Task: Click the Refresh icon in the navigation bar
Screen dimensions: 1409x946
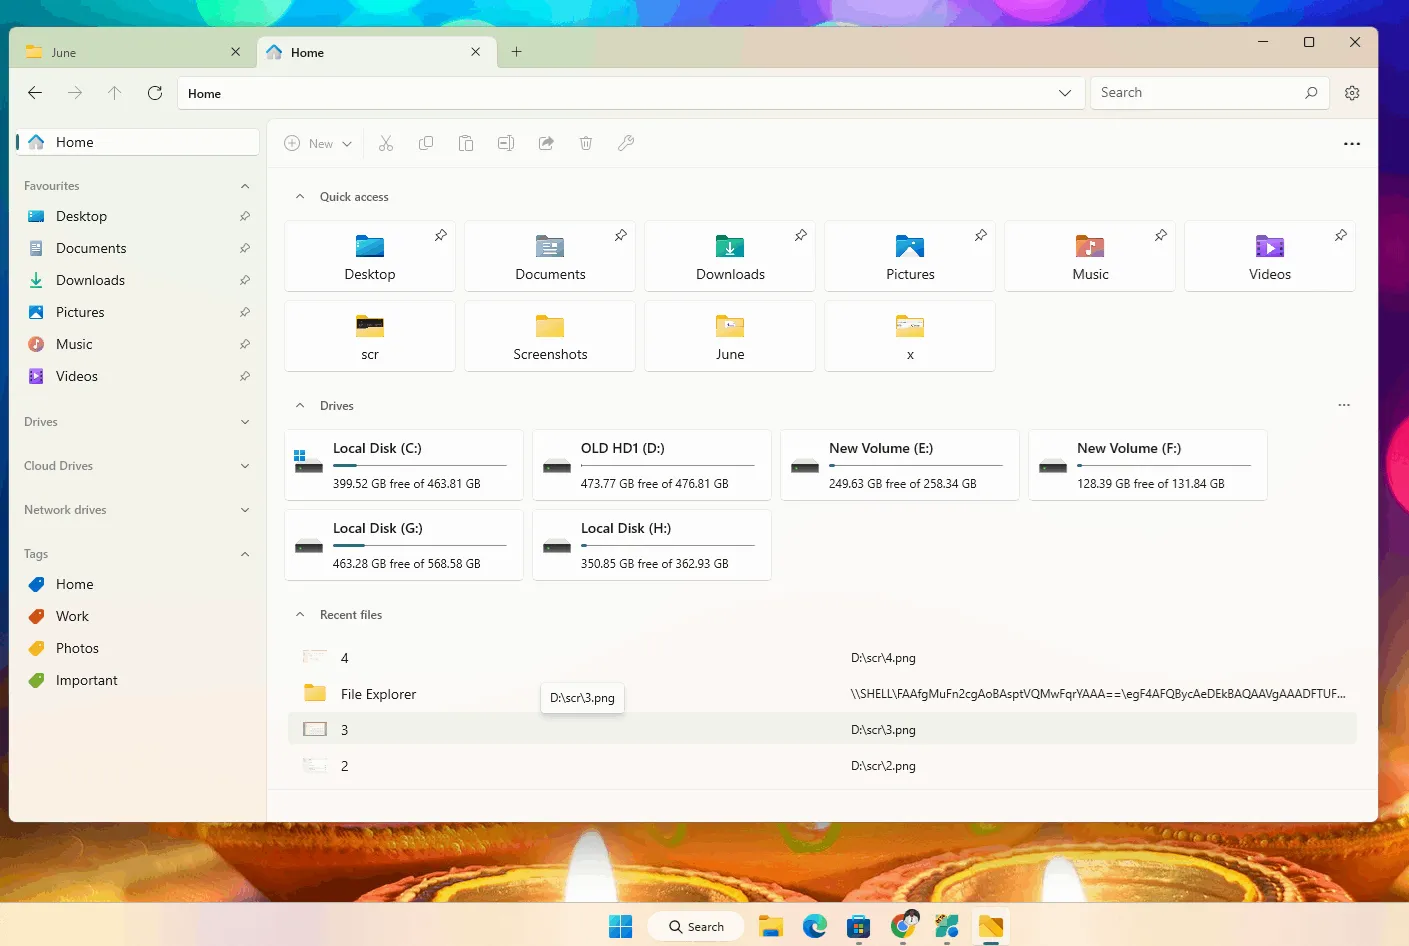Action: (x=154, y=92)
